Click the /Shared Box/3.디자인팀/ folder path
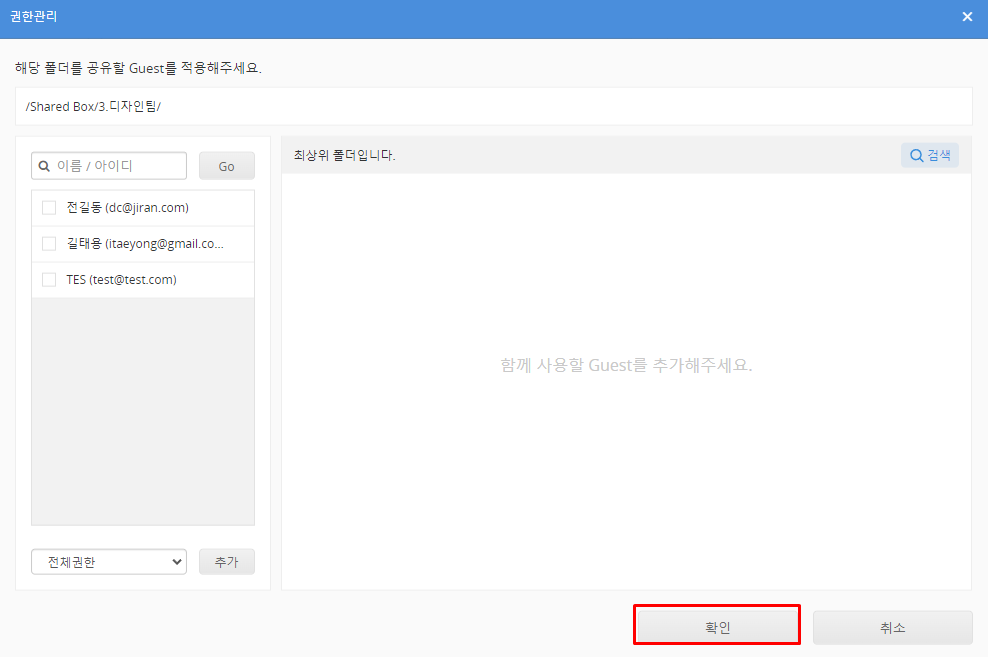 pos(93,105)
